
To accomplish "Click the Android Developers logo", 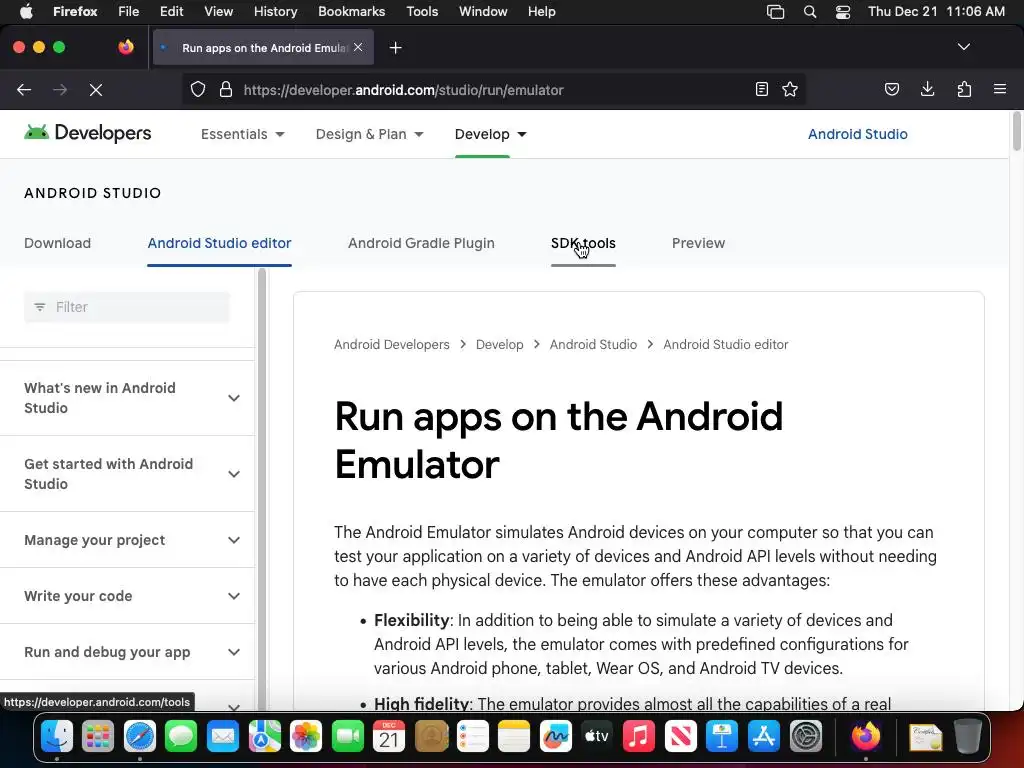I will [88, 133].
